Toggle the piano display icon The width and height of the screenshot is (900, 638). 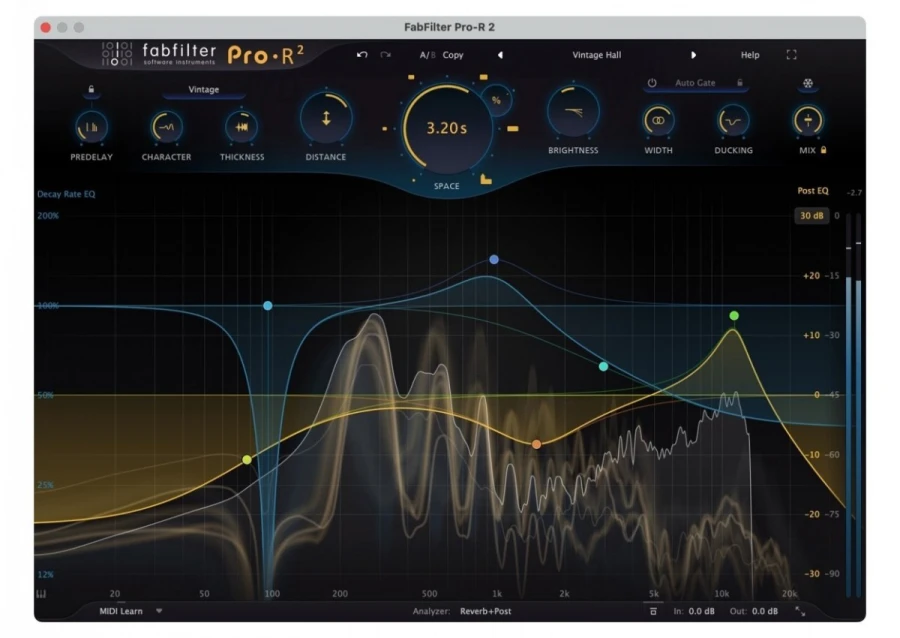tap(41, 594)
